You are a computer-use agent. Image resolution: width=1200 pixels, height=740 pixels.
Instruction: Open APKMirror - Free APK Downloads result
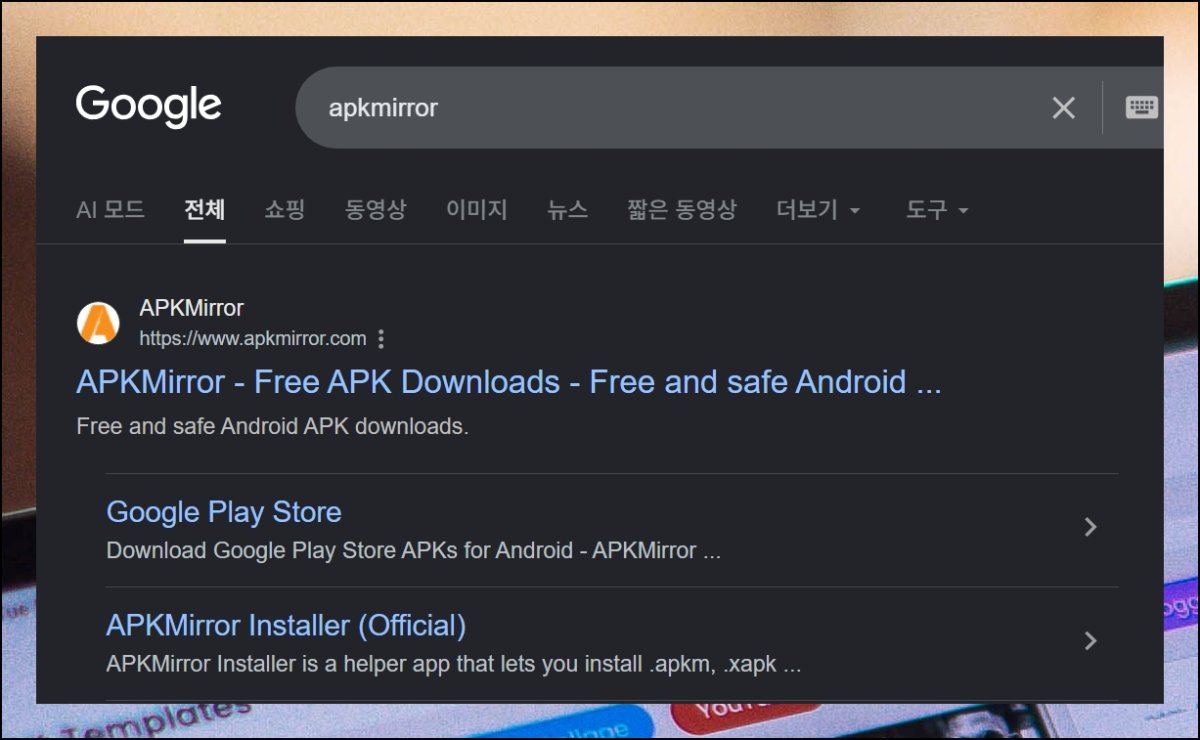point(509,382)
